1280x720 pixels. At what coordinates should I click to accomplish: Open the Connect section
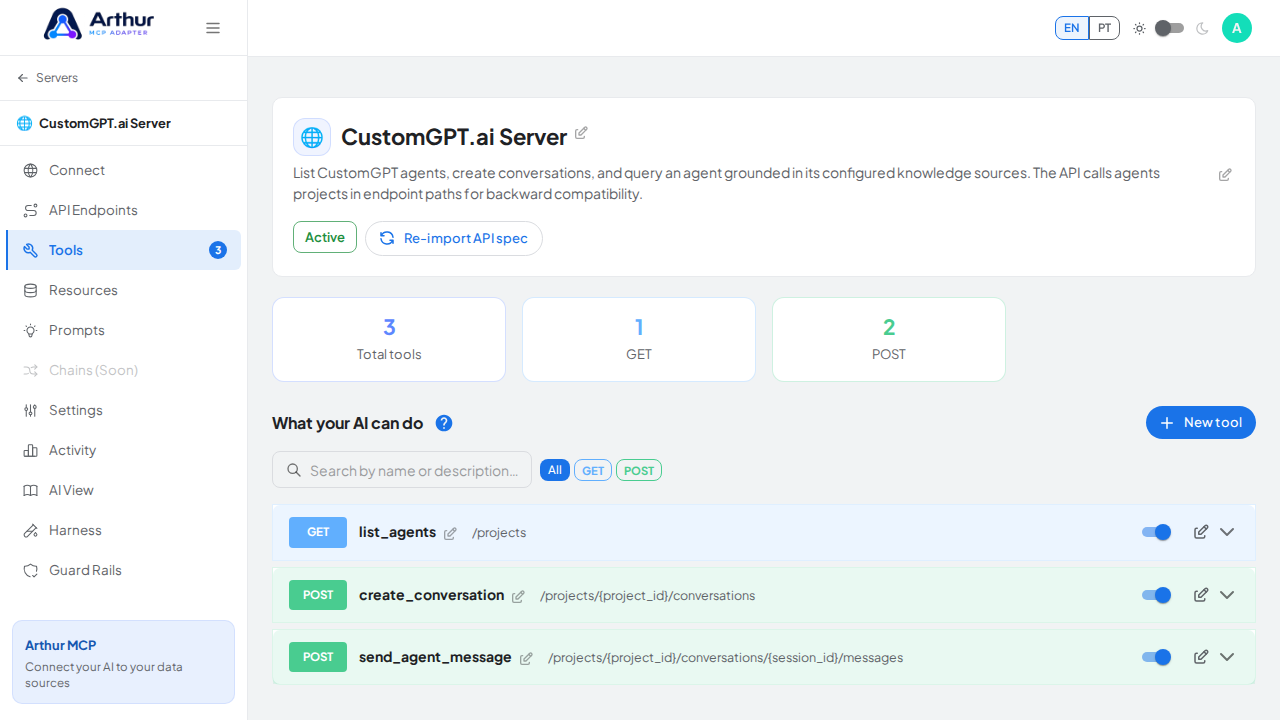123,170
